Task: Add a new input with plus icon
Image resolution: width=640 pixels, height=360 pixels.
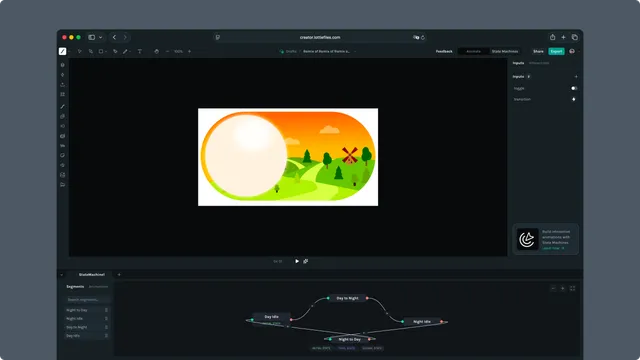Action: (x=576, y=77)
